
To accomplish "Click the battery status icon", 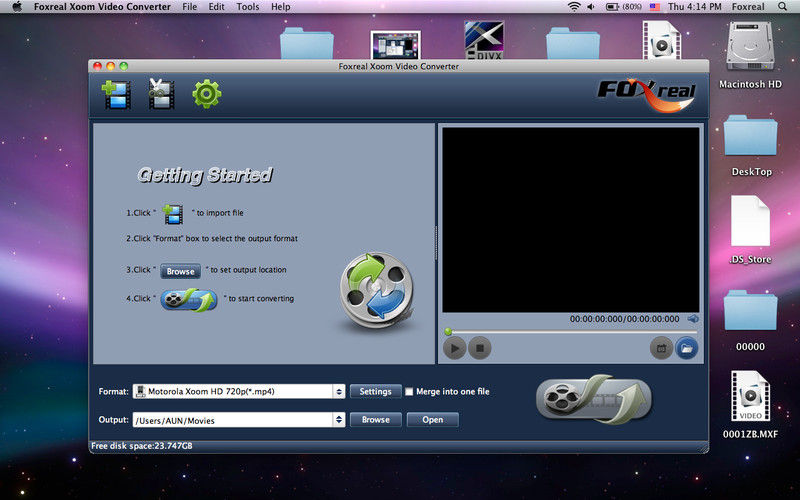I will pyautogui.click(x=623, y=7).
